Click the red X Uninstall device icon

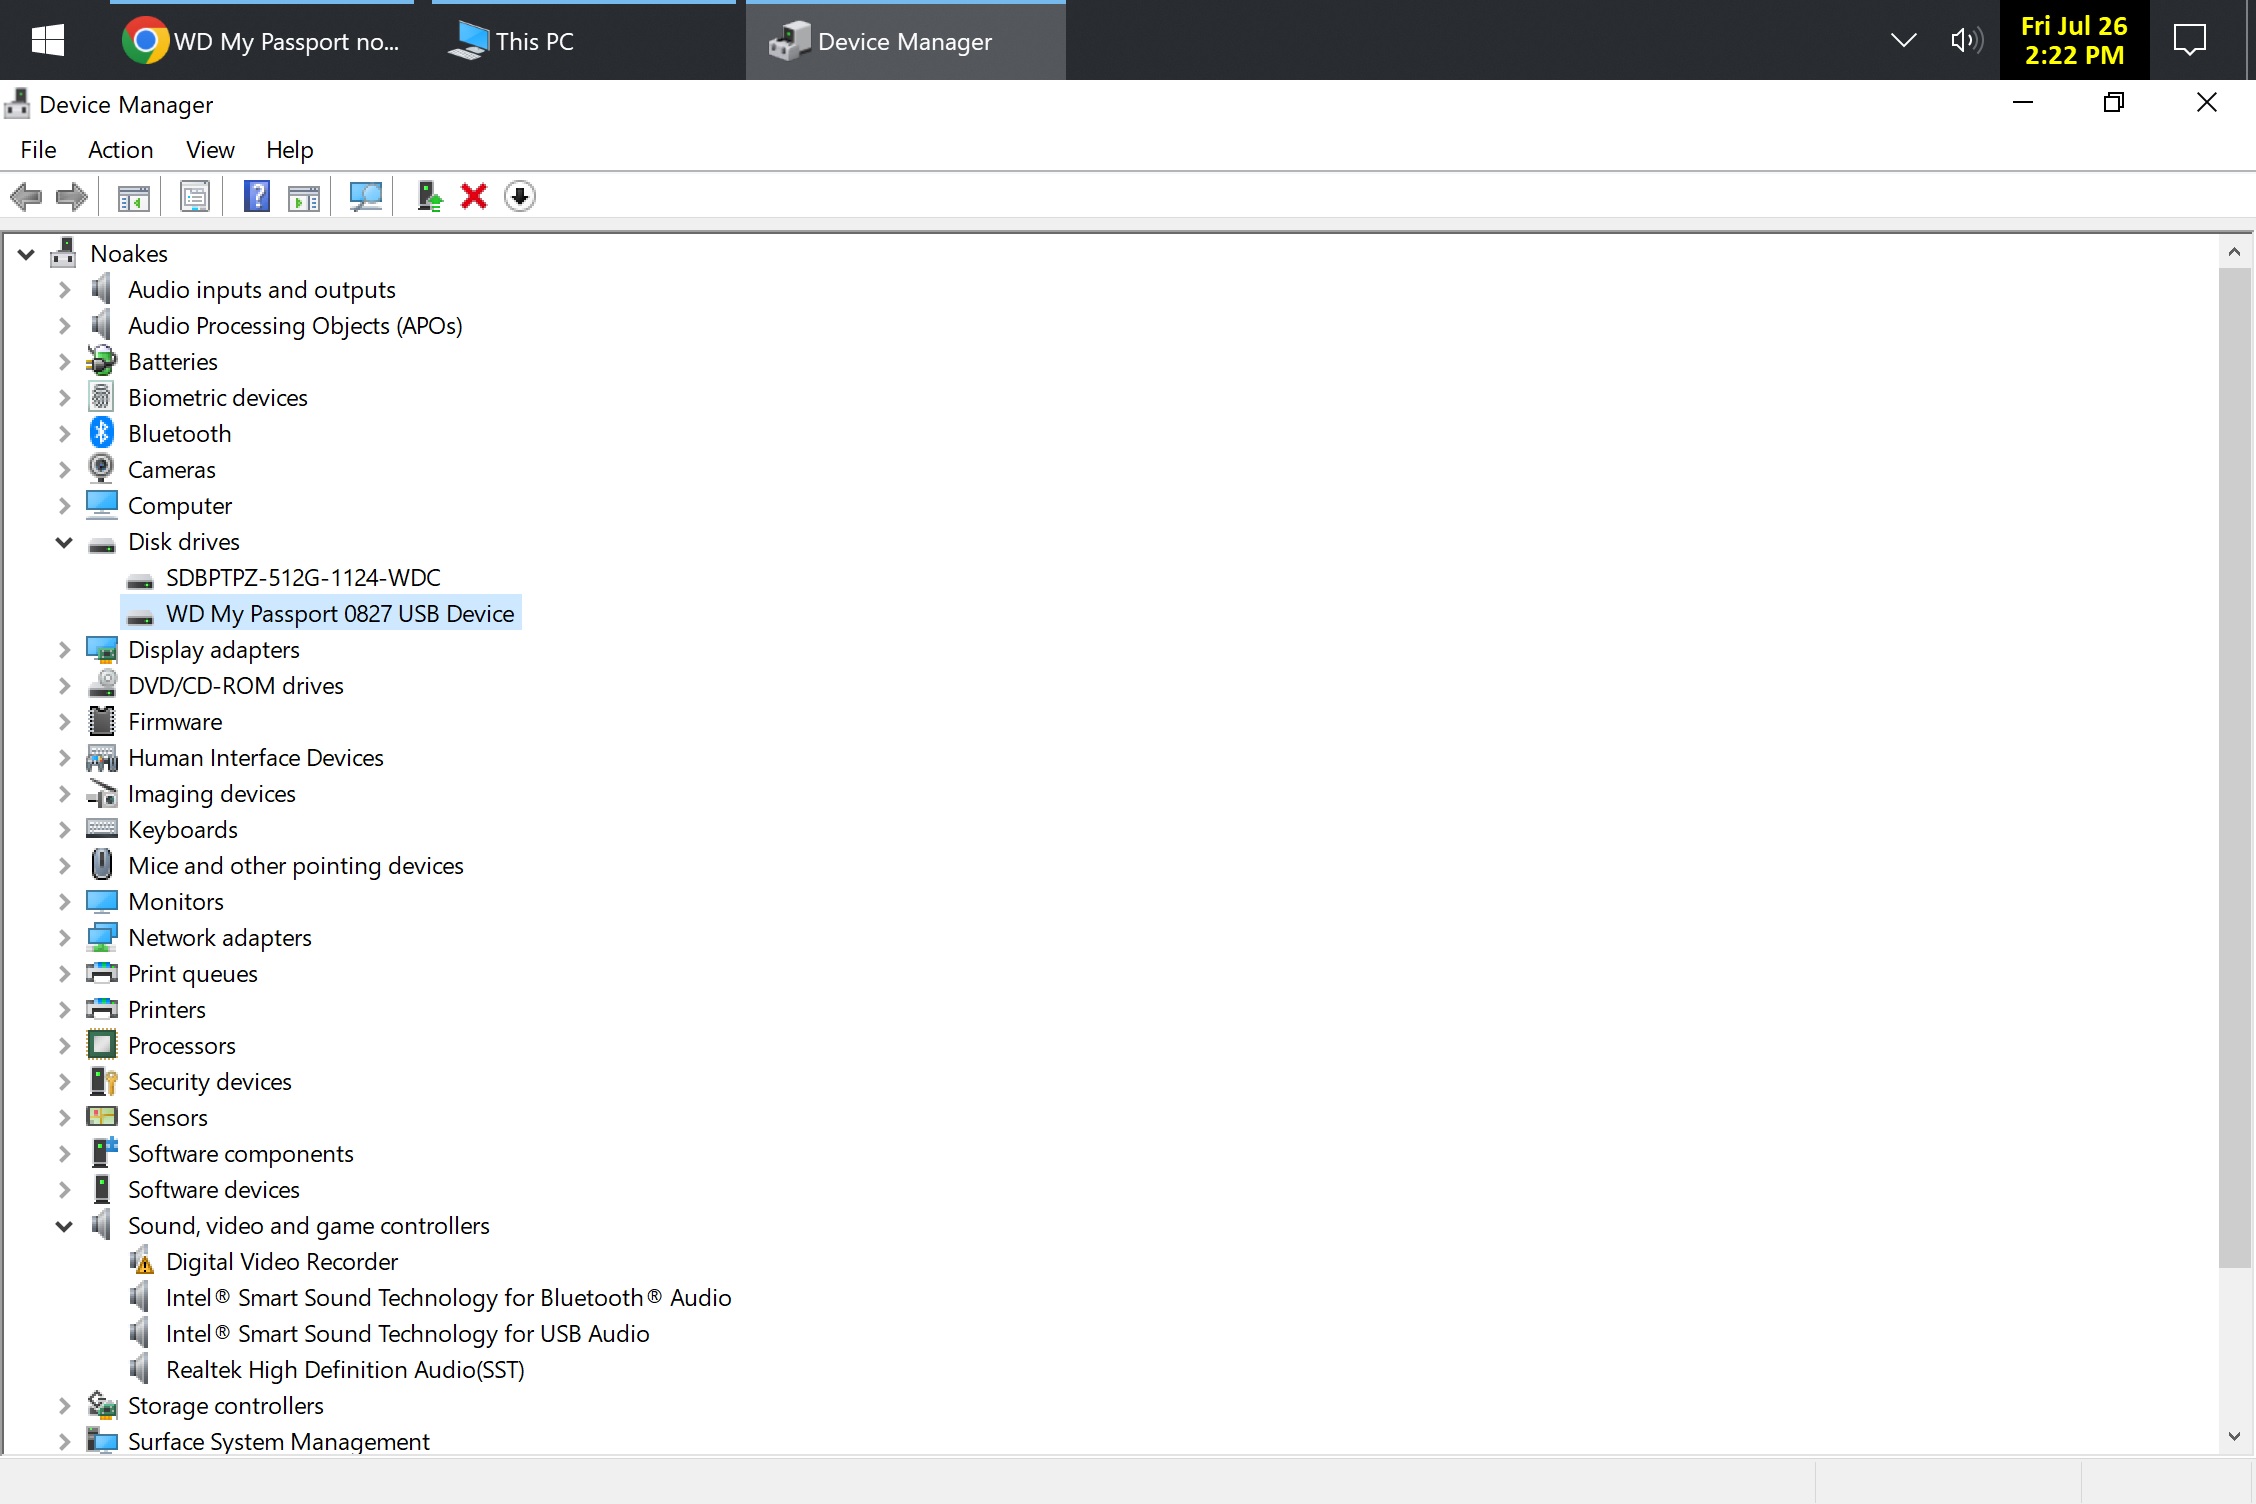click(474, 196)
